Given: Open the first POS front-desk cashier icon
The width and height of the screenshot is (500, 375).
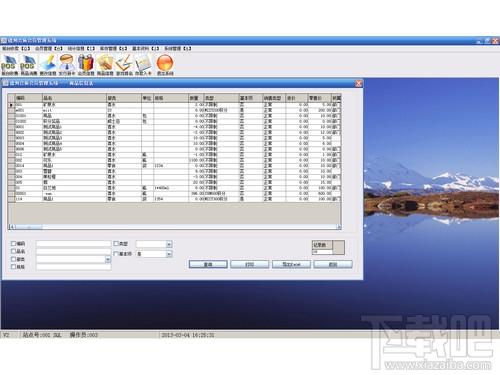Looking at the screenshot, I should [x=9, y=65].
